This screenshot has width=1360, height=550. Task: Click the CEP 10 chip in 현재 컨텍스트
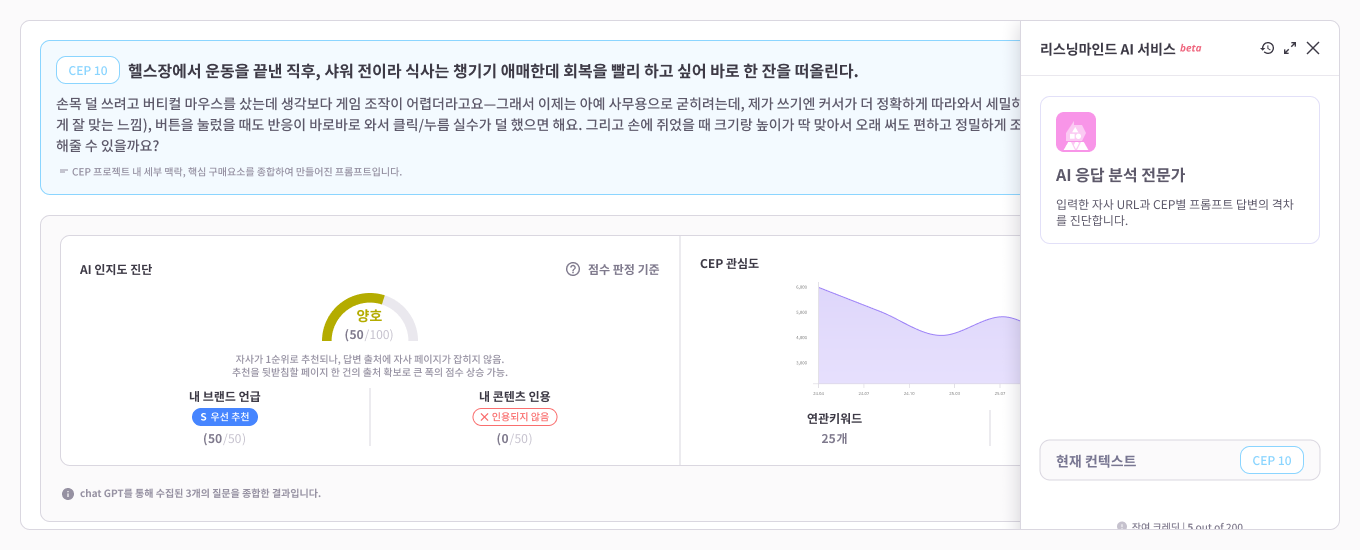pos(1272,460)
